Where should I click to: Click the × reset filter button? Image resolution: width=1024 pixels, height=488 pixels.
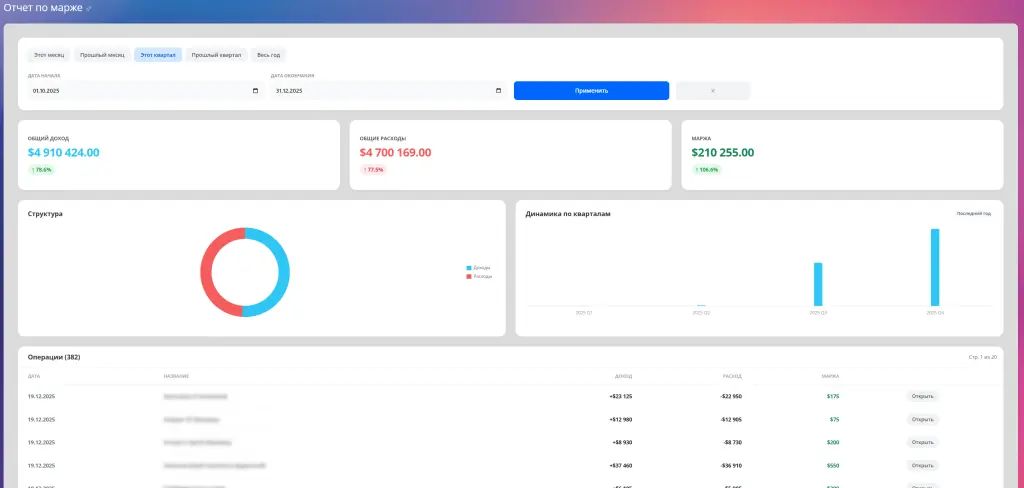[x=712, y=91]
